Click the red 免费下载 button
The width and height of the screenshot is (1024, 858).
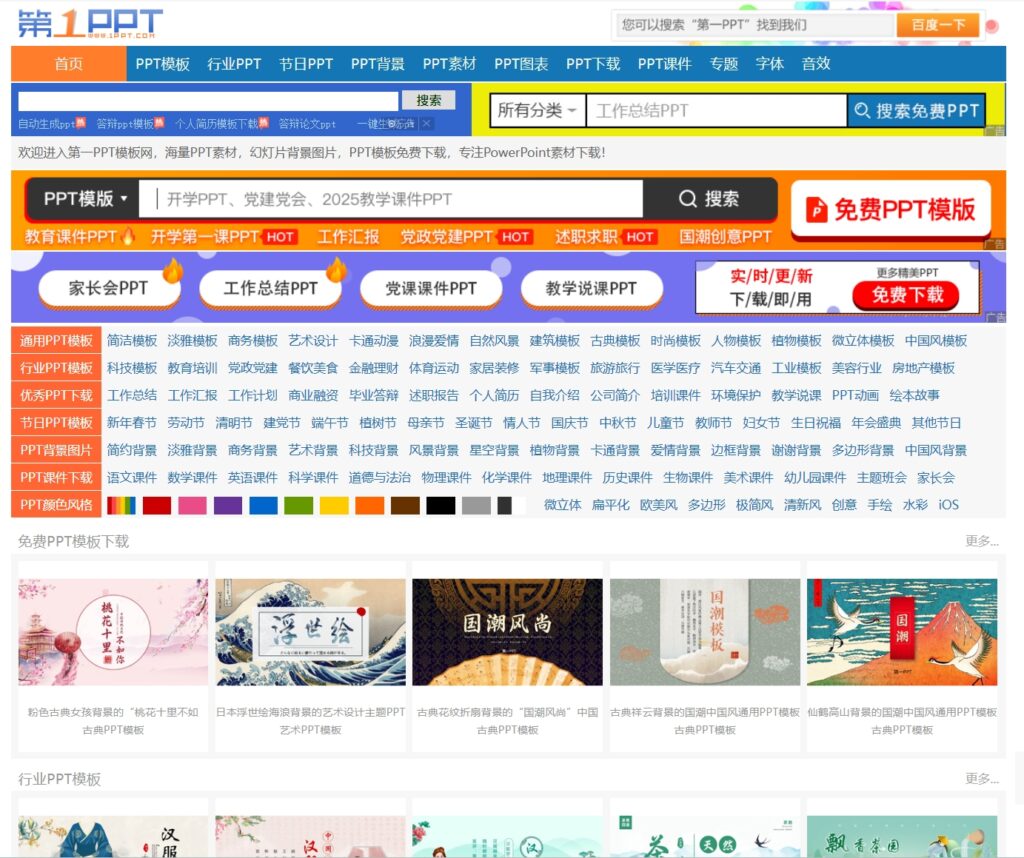(x=906, y=295)
